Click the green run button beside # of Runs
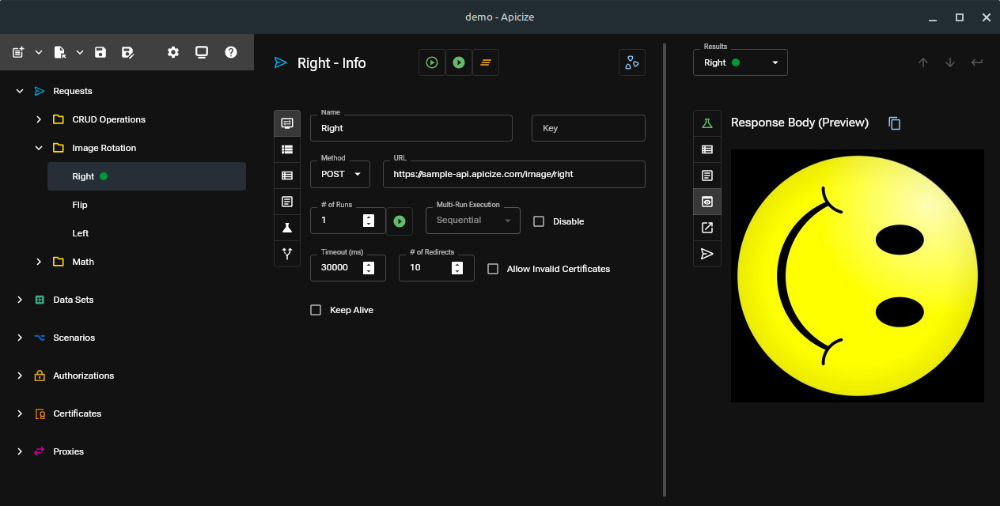 pos(400,221)
